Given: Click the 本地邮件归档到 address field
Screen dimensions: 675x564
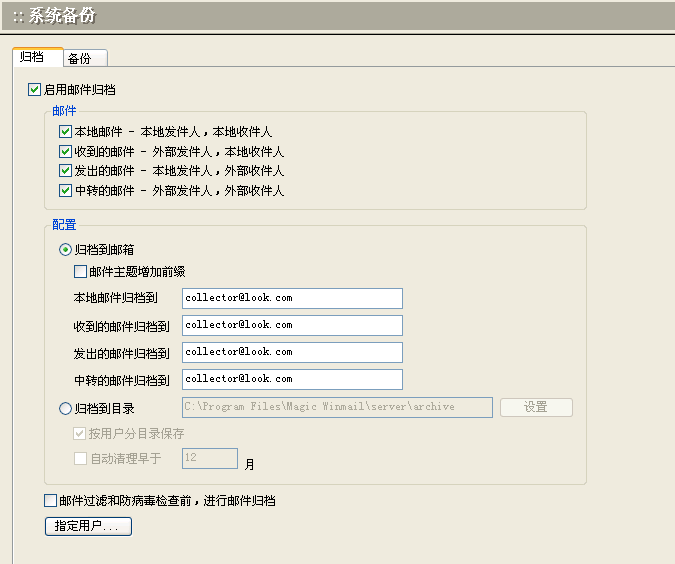Looking at the screenshot, I should [292, 298].
